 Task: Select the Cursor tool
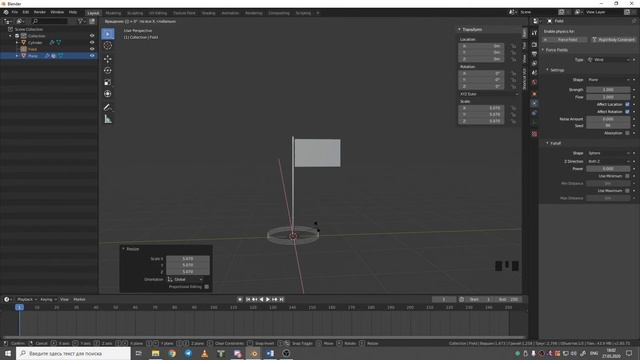tap(108, 46)
